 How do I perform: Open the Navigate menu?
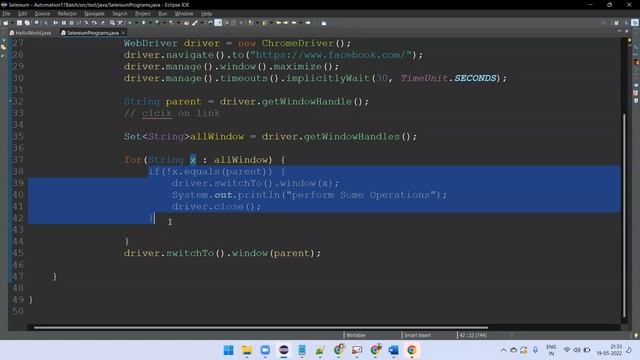tap(94, 13)
